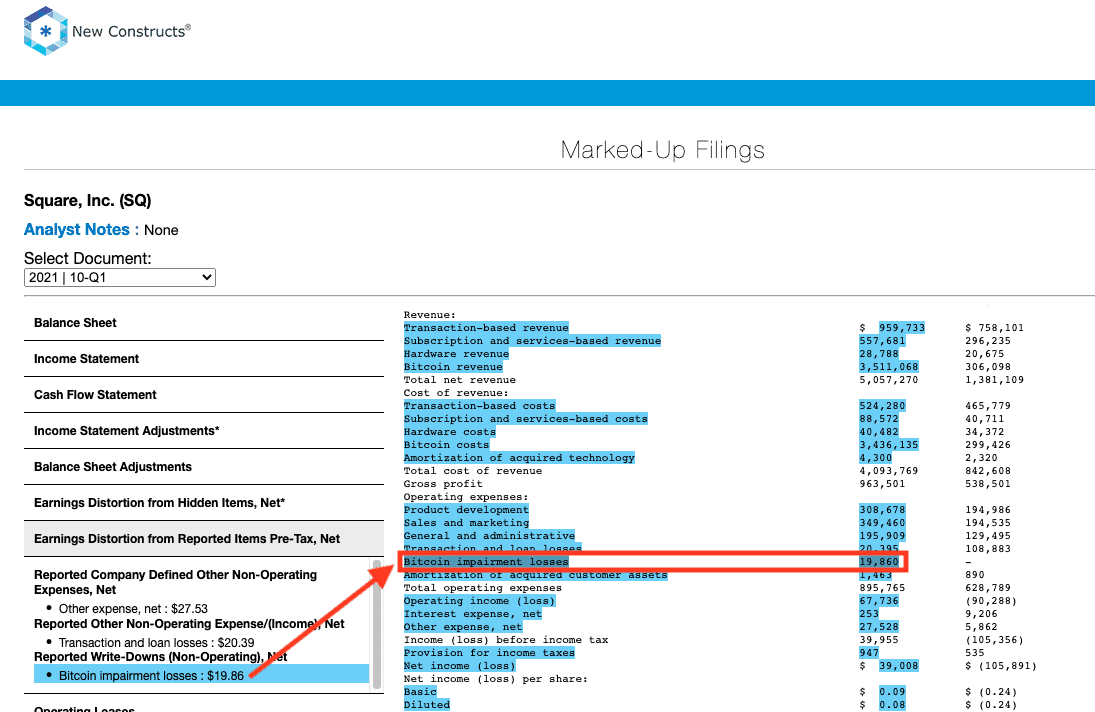This screenshot has height=712, width=1095.
Task: Open the Analyst Notes link
Action: coord(77,230)
